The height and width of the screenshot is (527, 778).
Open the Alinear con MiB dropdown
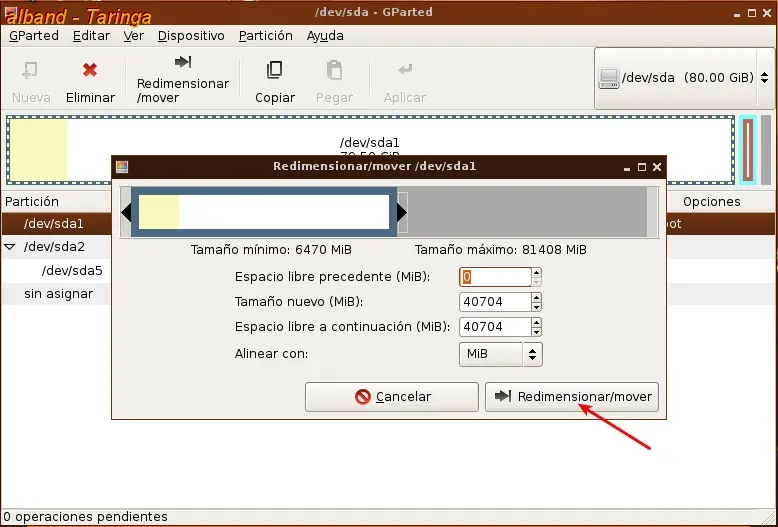(x=501, y=354)
